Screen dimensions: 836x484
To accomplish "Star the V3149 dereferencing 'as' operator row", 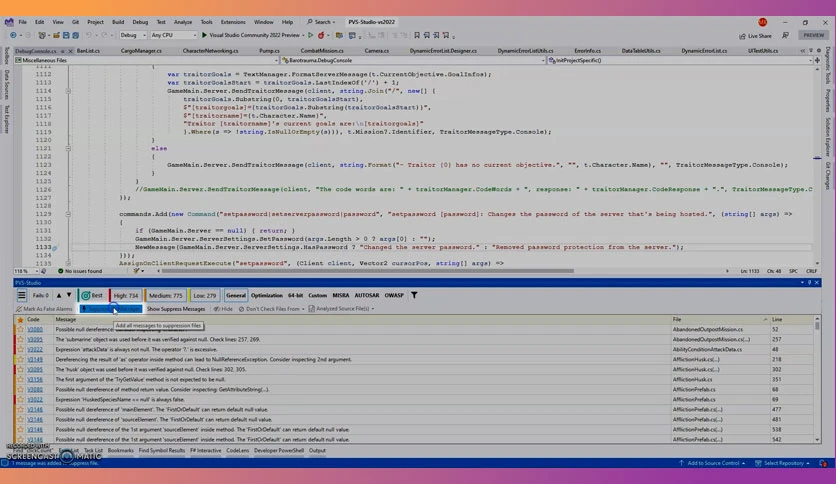I will pyautogui.click(x=20, y=360).
